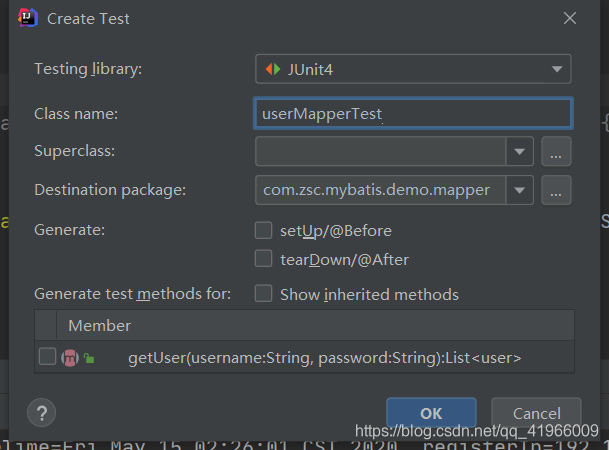Viewport: 609px width, 450px height.
Task: Open the Testing library JUnit4 dropdown
Action: [x=413, y=69]
